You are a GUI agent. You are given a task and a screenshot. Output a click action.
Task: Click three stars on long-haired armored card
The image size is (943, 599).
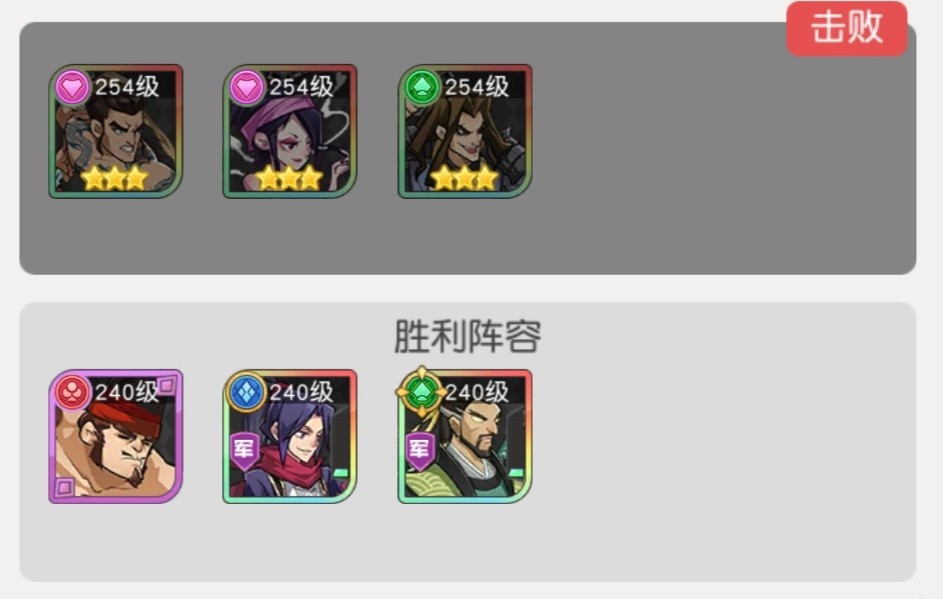tap(464, 178)
